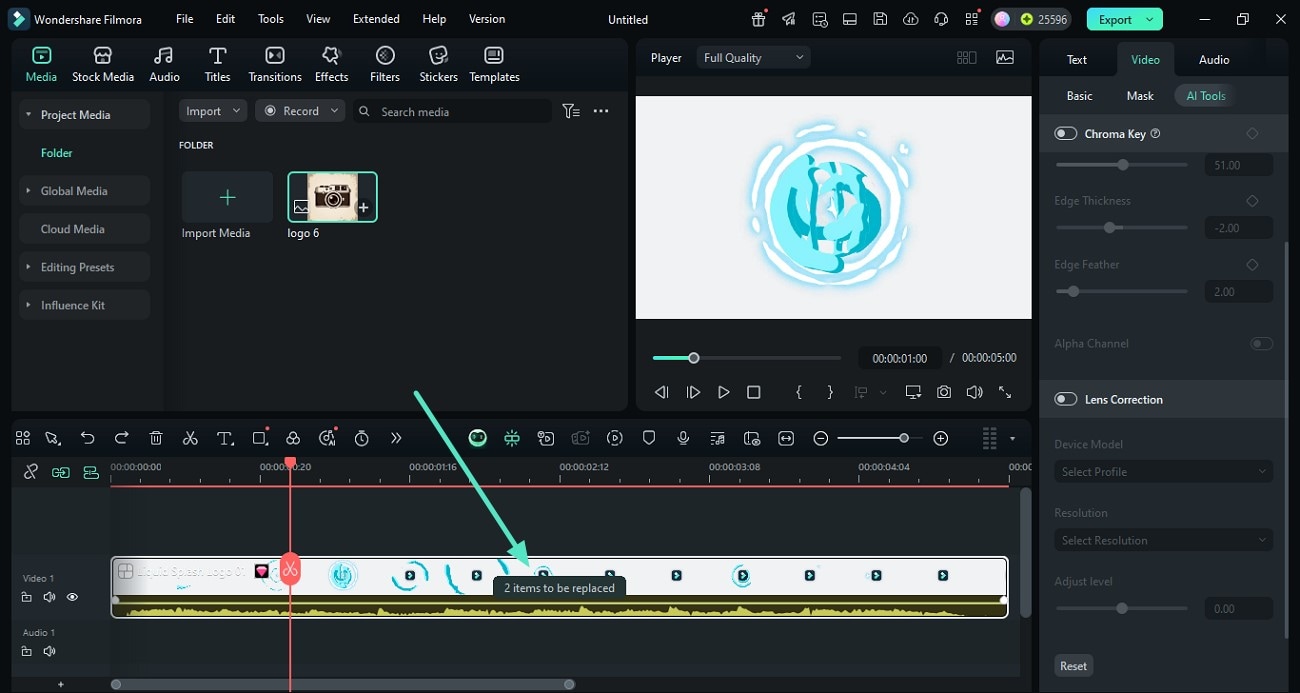Screen dimensions: 1300x693
Task: Stop the video playback
Action: (754, 393)
